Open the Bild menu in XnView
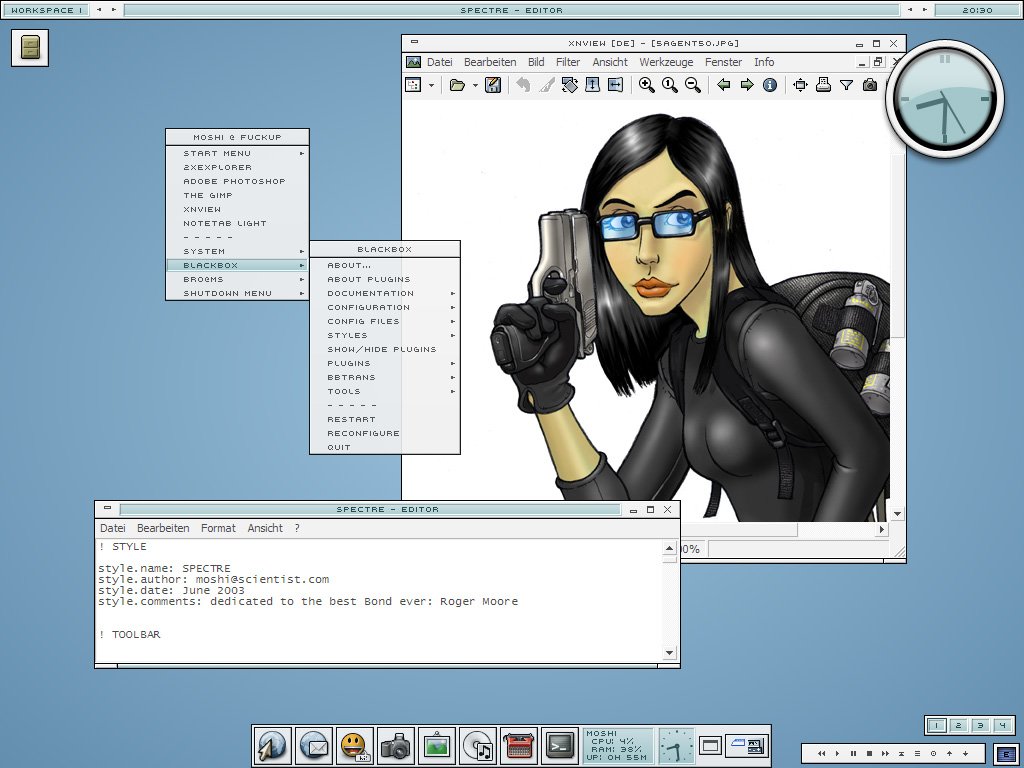The width and height of the screenshot is (1024, 768). (x=536, y=62)
